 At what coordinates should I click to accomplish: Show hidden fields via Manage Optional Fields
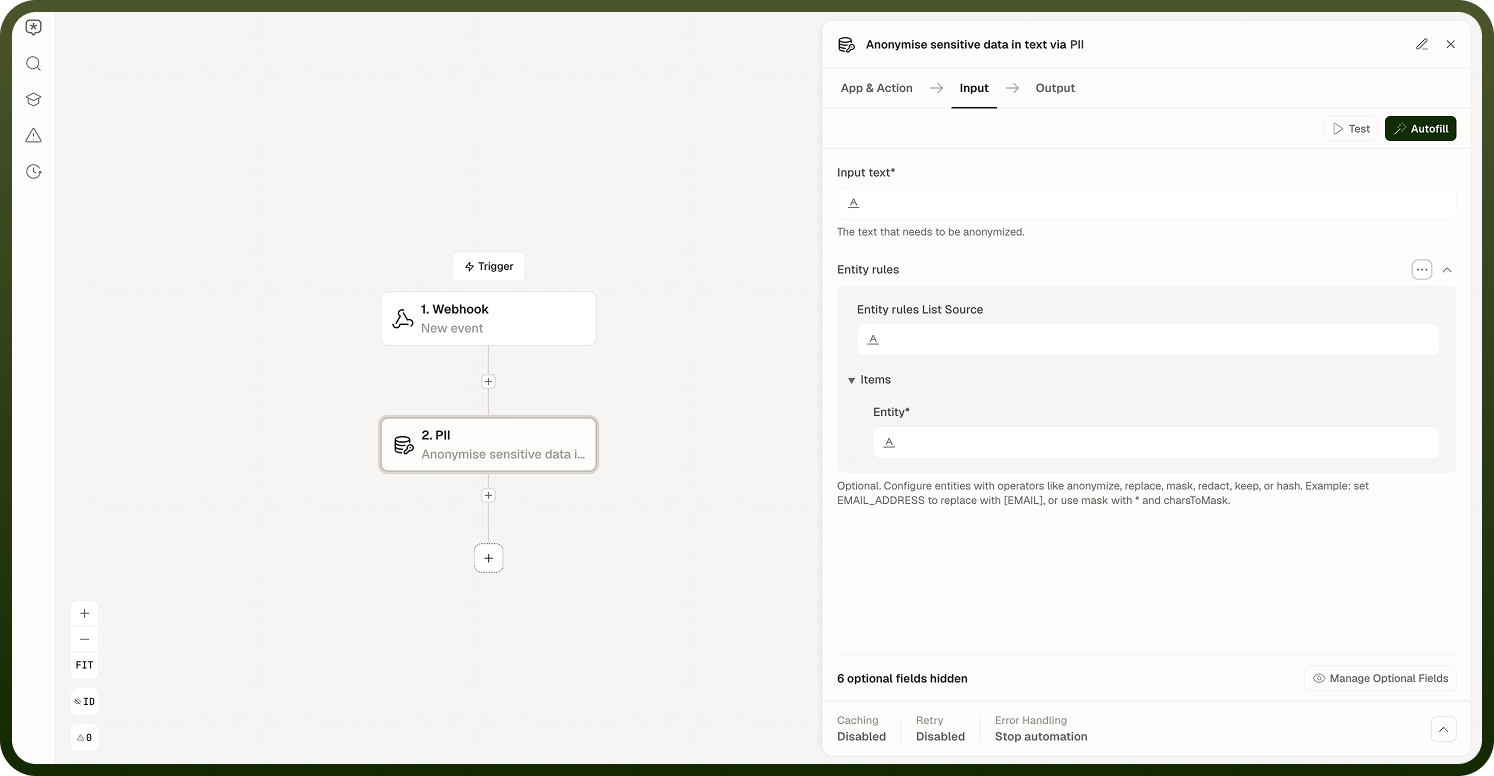click(x=1380, y=678)
